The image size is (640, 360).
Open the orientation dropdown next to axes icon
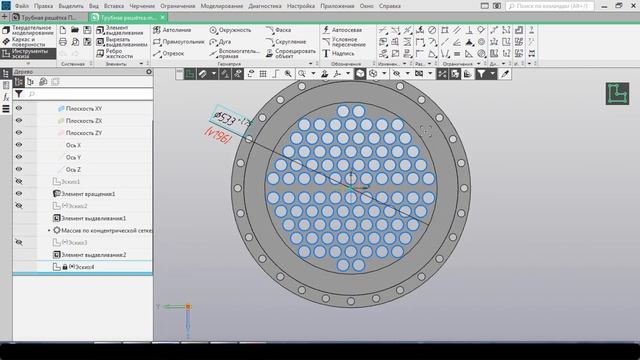(x=348, y=74)
